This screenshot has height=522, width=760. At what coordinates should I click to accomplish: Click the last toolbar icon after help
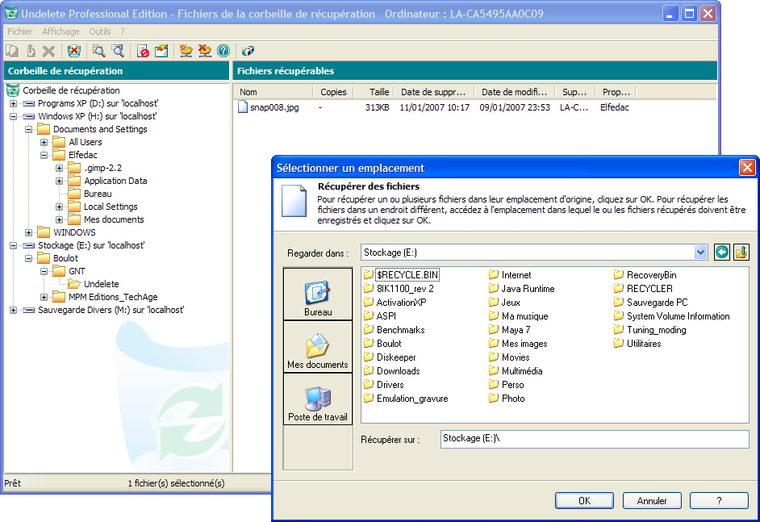click(248, 51)
